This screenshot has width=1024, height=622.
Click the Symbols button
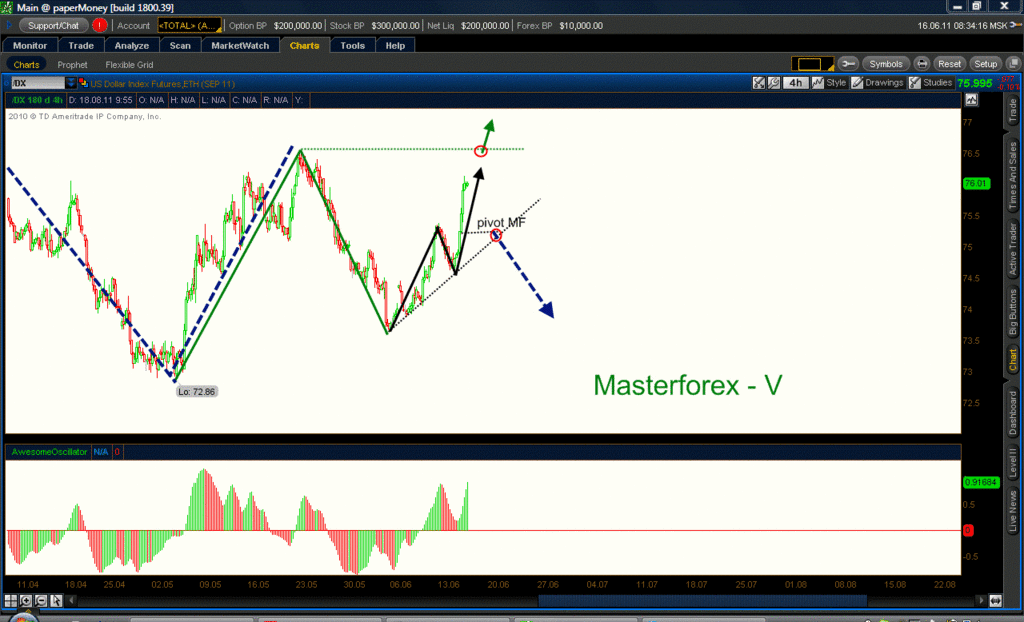coord(886,64)
